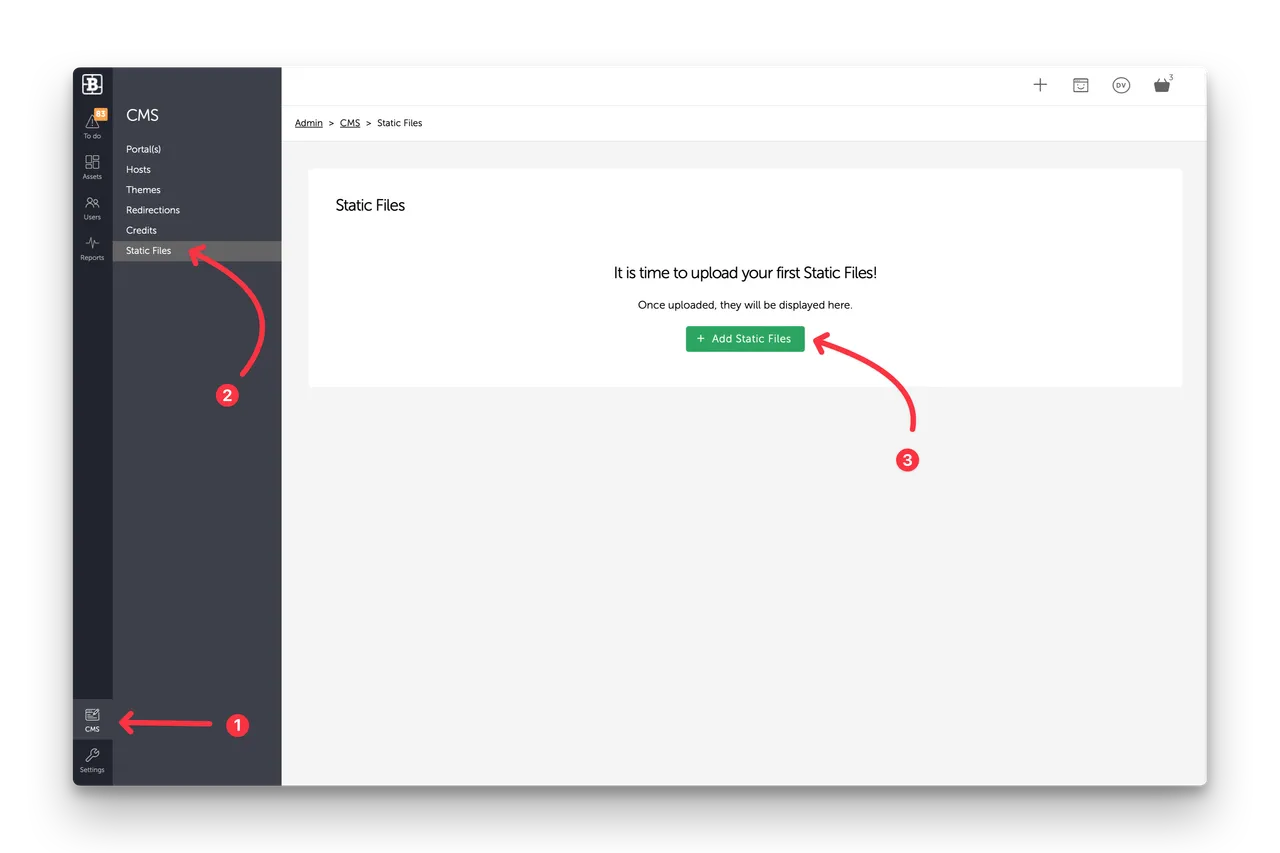
Task: Open Portal(s) in the CMS menu
Action: pyautogui.click(x=143, y=149)
